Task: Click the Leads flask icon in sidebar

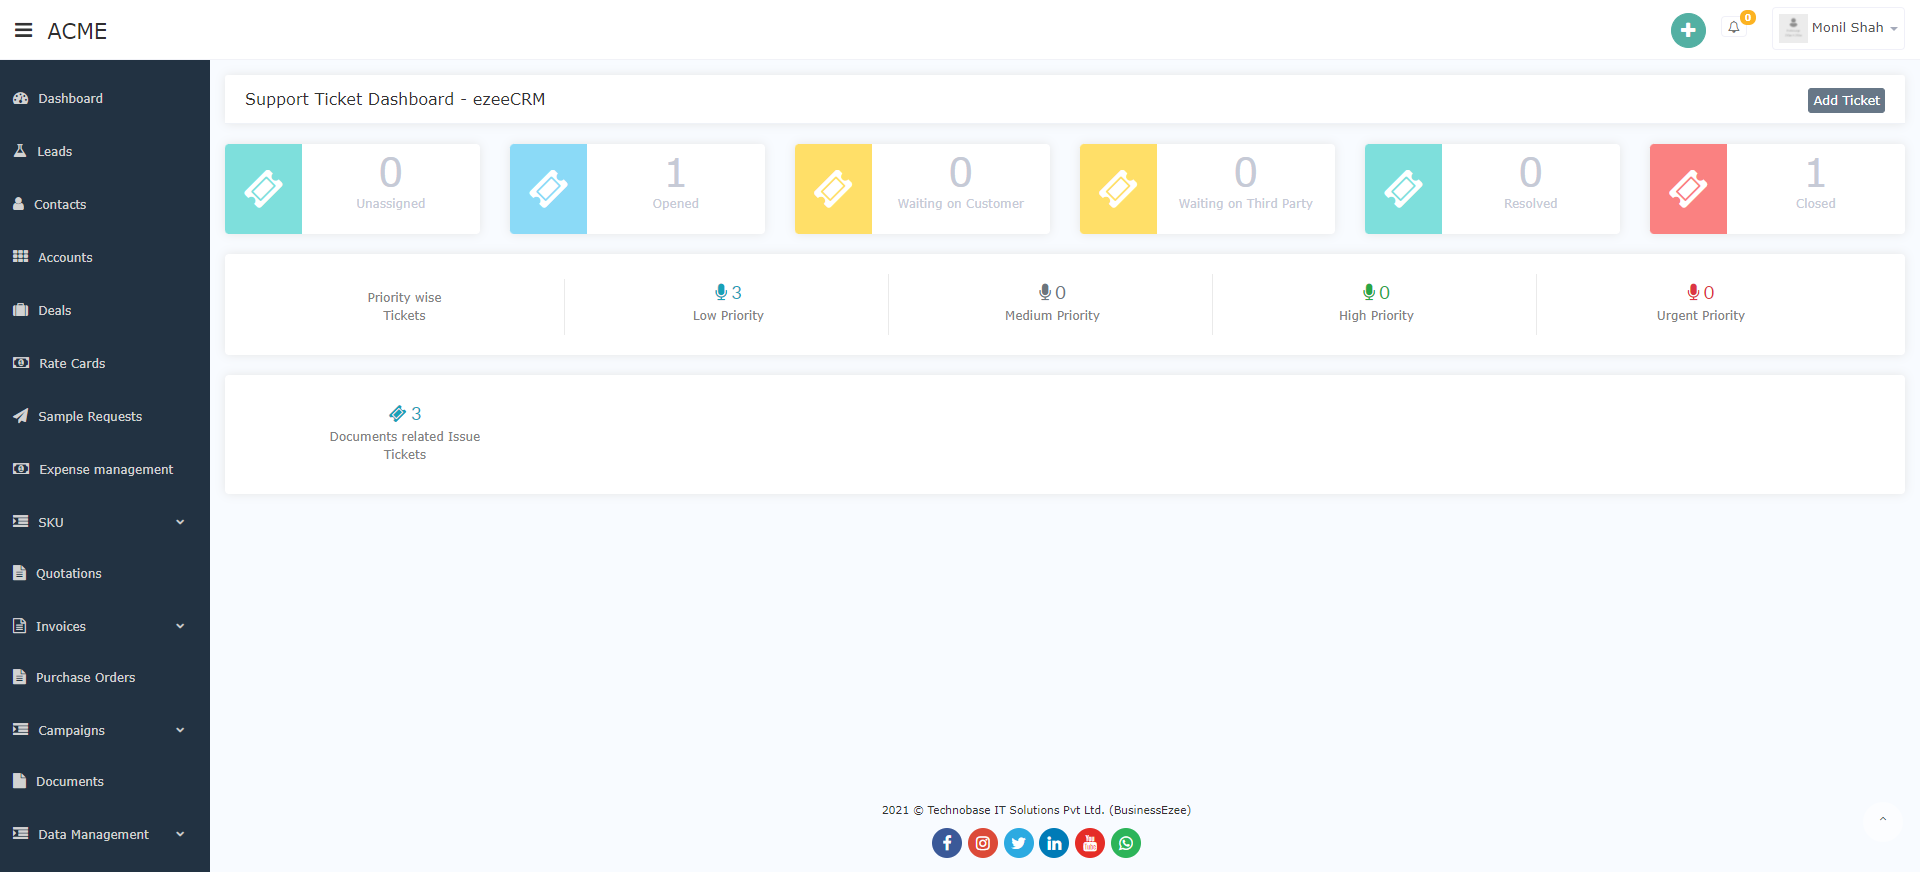Action: 20,151
